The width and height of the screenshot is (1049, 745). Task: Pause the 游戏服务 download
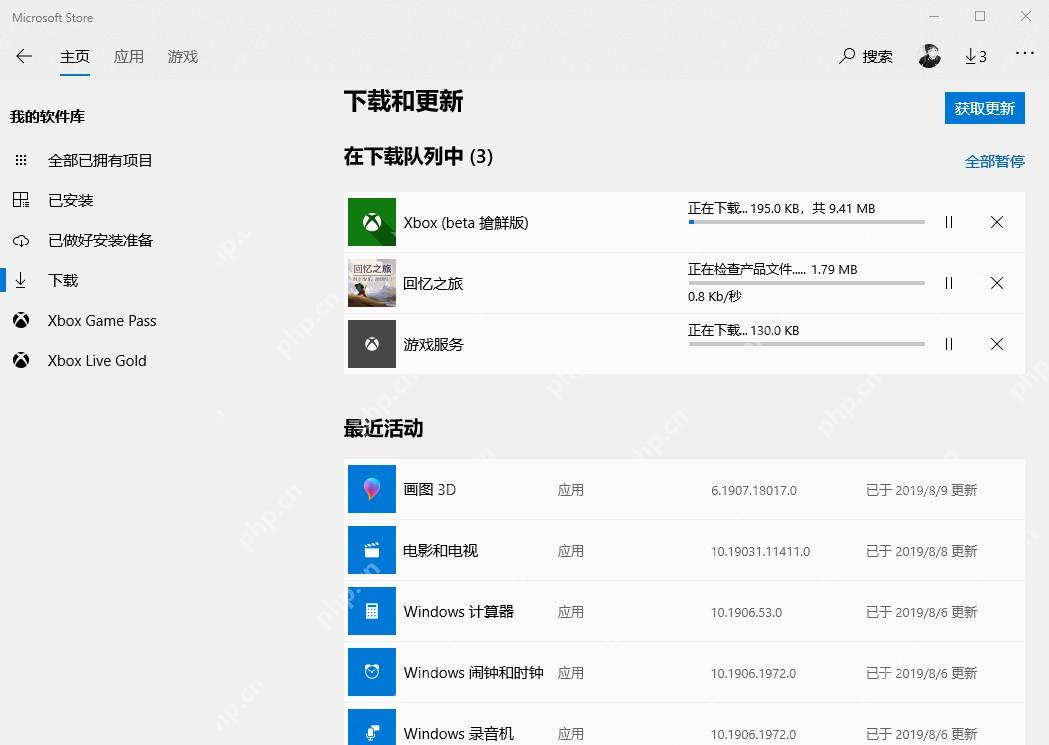949,344
